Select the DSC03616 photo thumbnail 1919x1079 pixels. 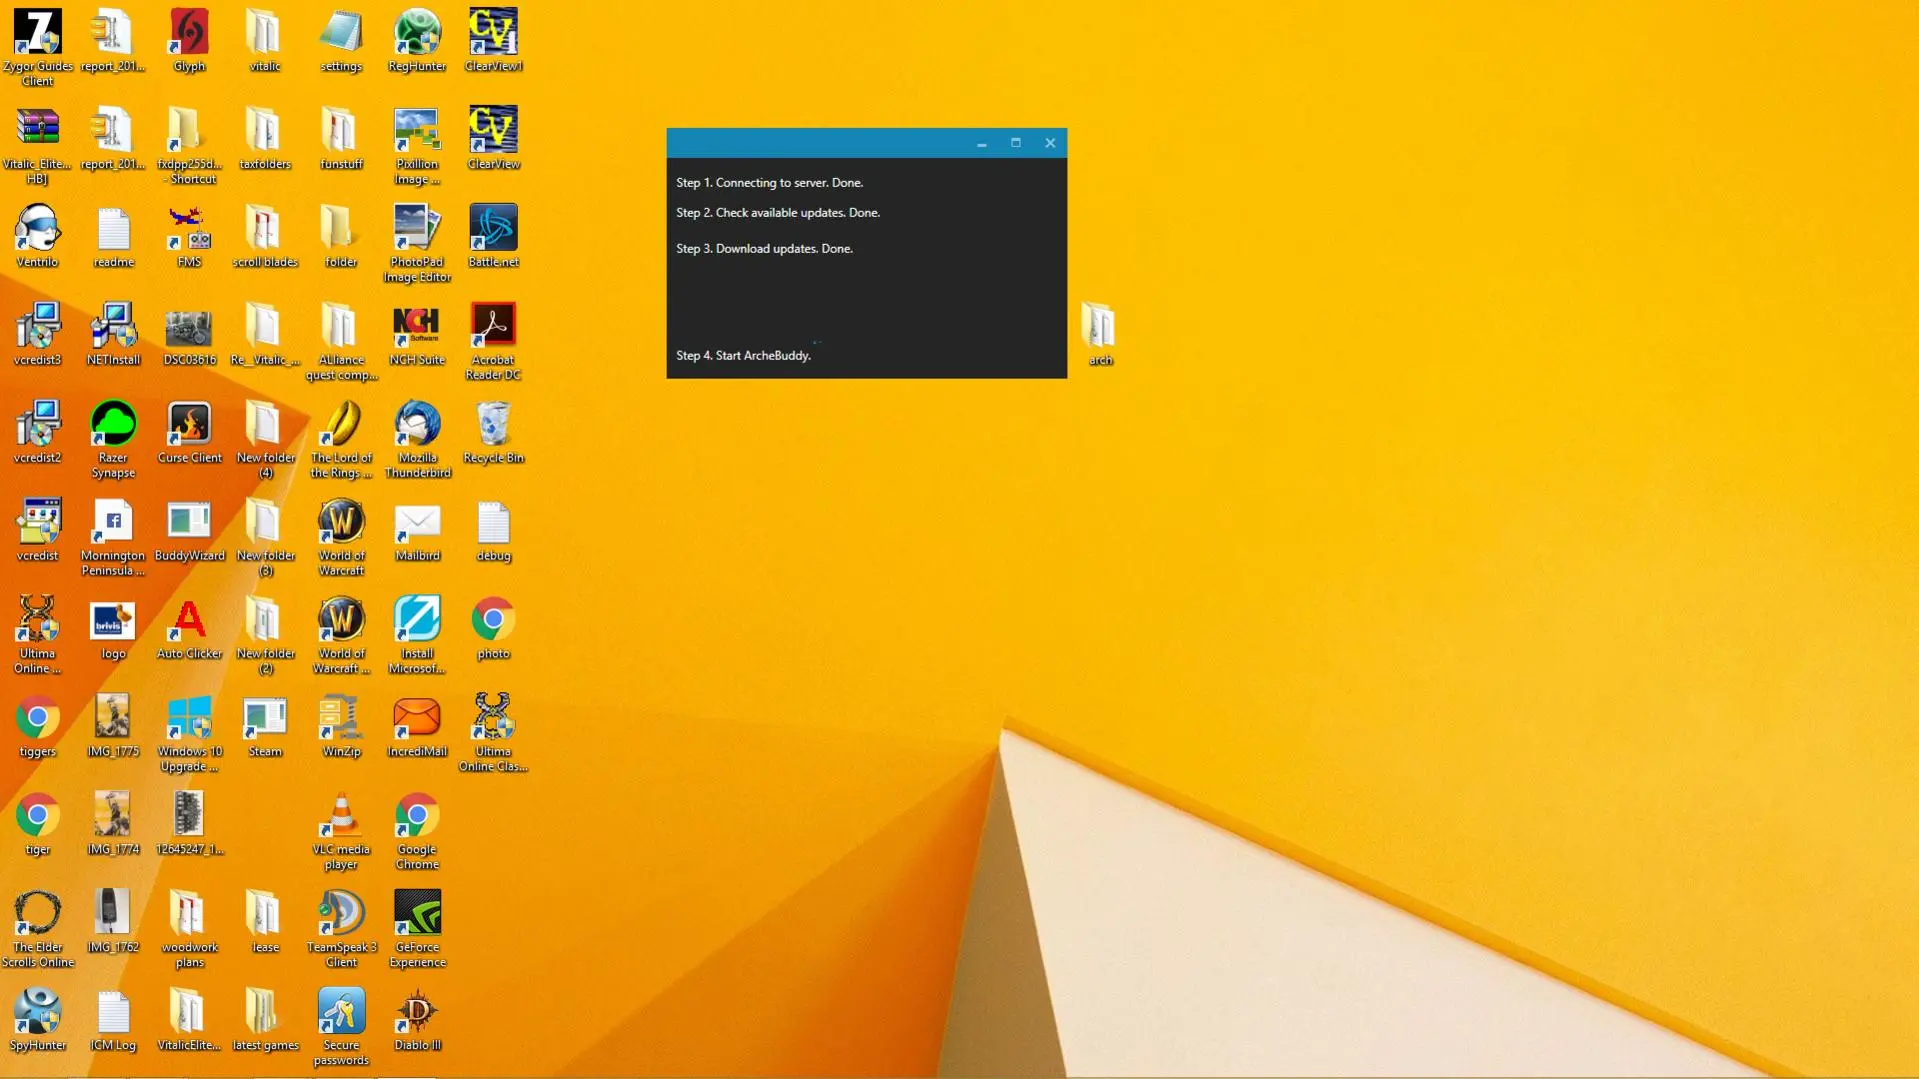click(x=189, y=327)
